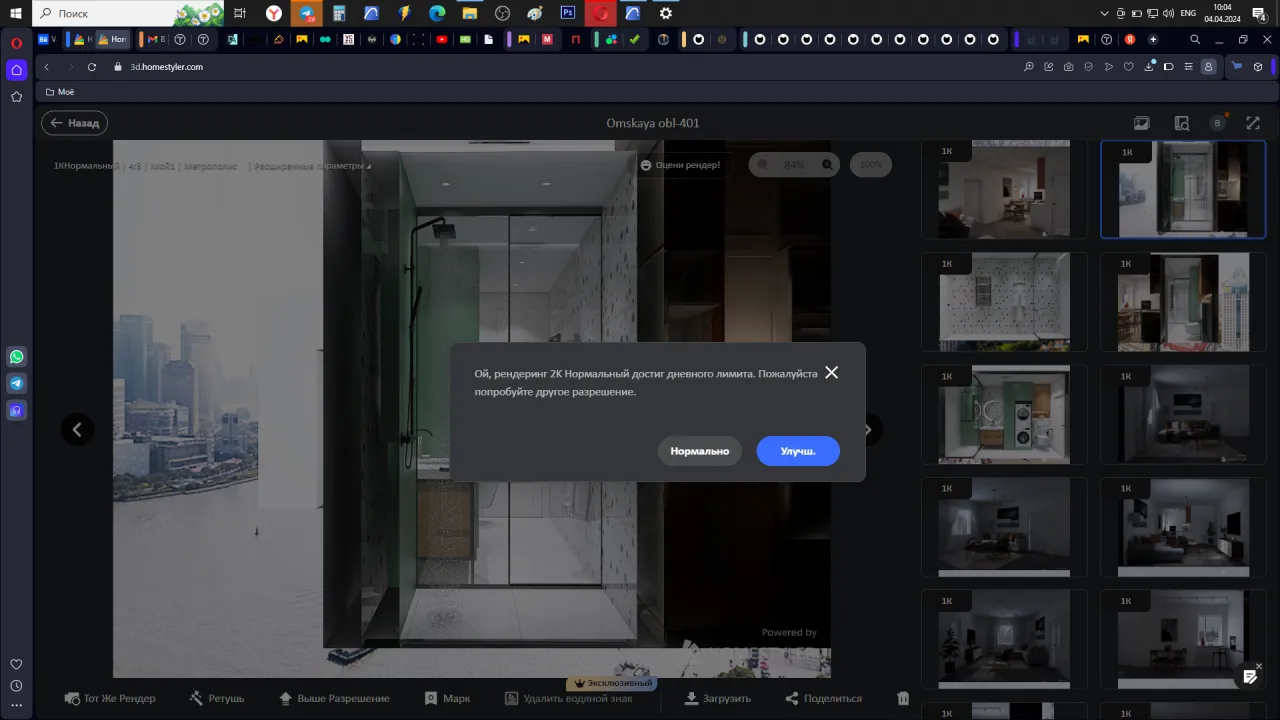Viewport: 1280px width, 720px height.
Task: Open the Моё bookmarks folder
Action: pos(59,92)
